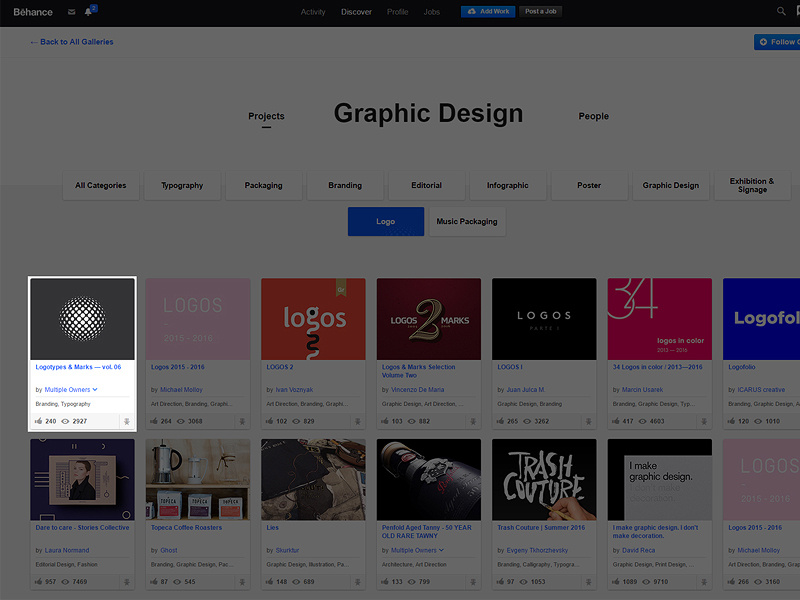Image resolution: width=800 pixels, height=600 pixels.
Task: Open the Laura Normand author link
Action: point(67,550)
